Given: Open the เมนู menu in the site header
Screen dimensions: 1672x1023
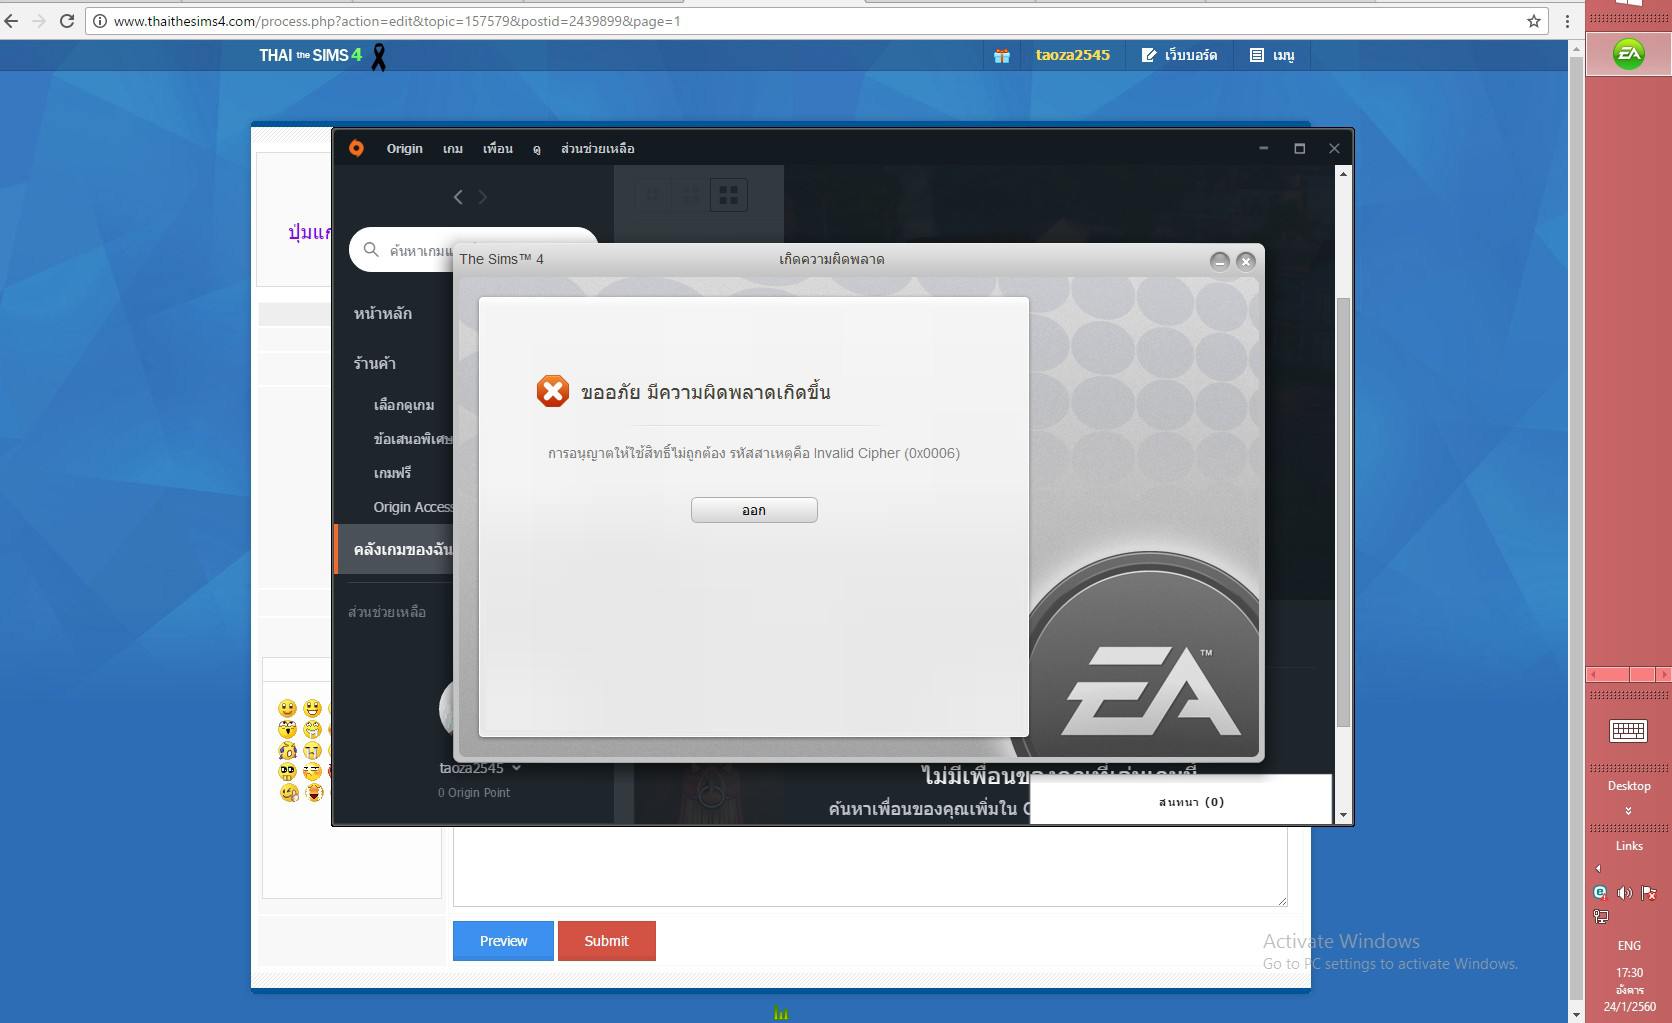Looking at the screenshot, I should 1272,55.
